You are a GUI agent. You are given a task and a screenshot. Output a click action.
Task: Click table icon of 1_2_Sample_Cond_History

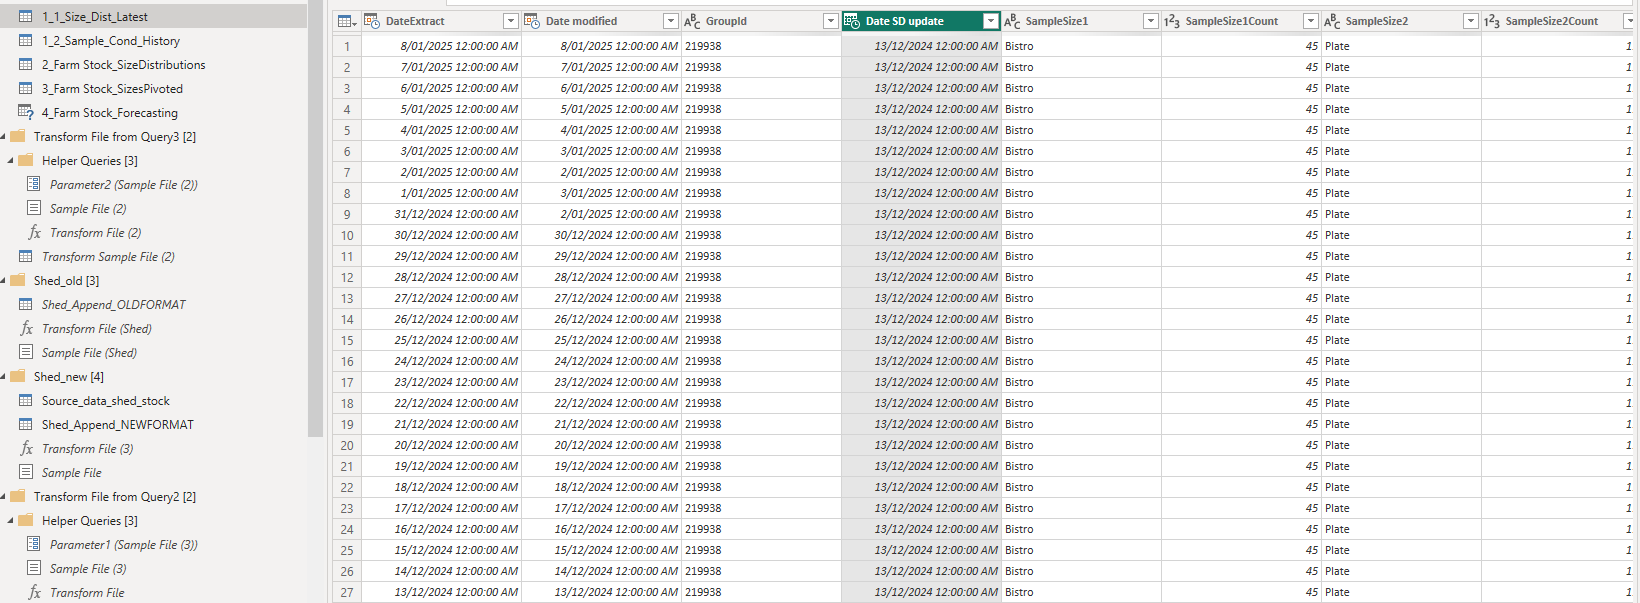point(26,41)
